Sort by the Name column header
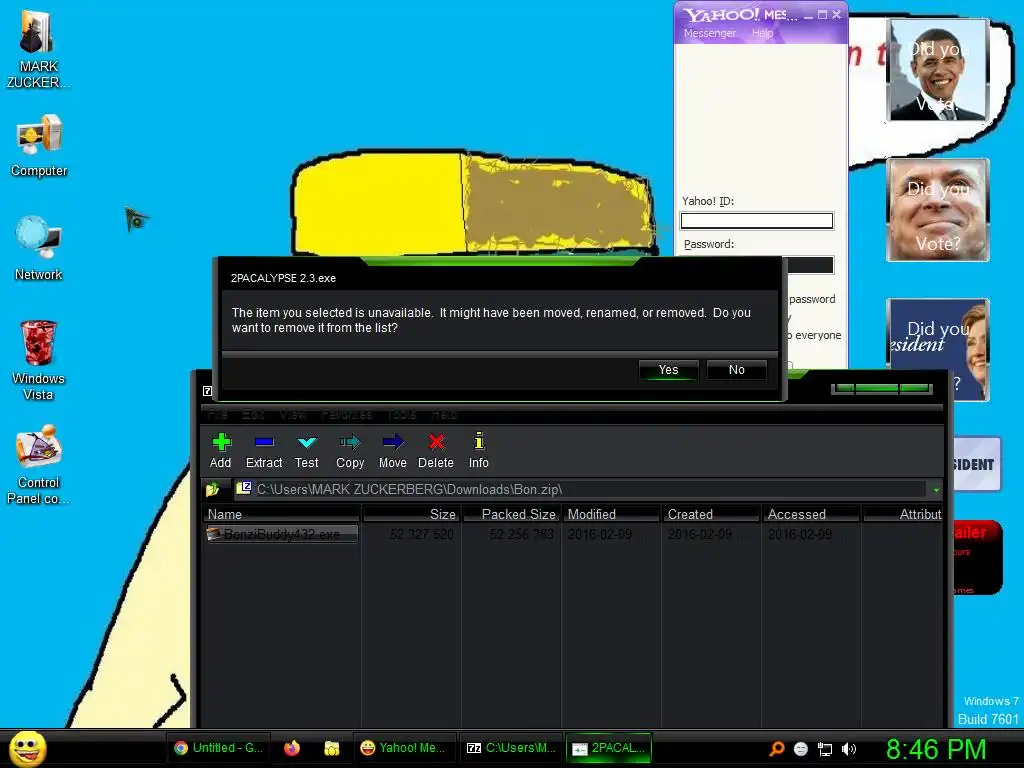Viewport: 1024px width, 768px height. (281, 514)
